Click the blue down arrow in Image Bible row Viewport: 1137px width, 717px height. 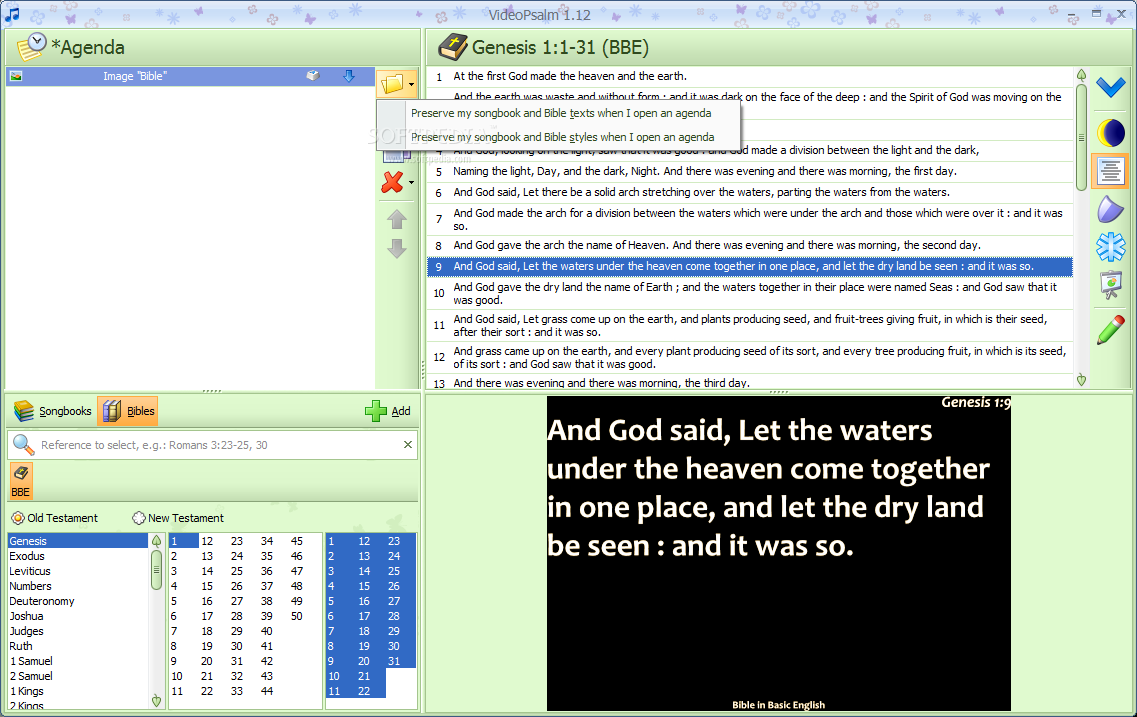[x=349, y=76]
